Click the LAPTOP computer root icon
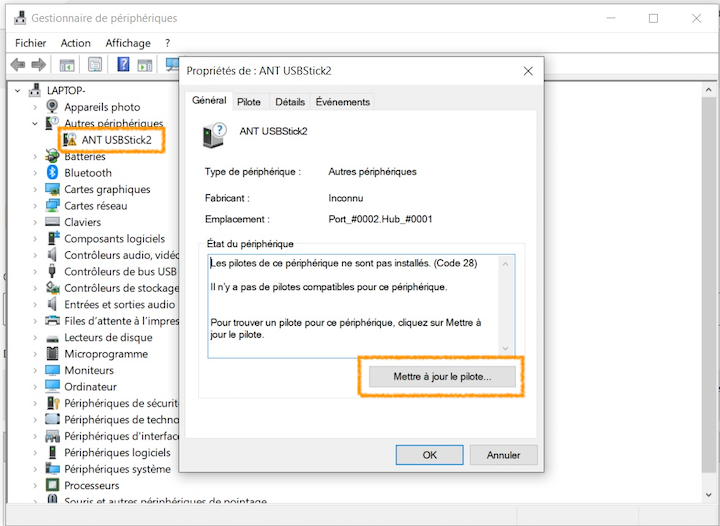720x526 pixels. point(35,90)
